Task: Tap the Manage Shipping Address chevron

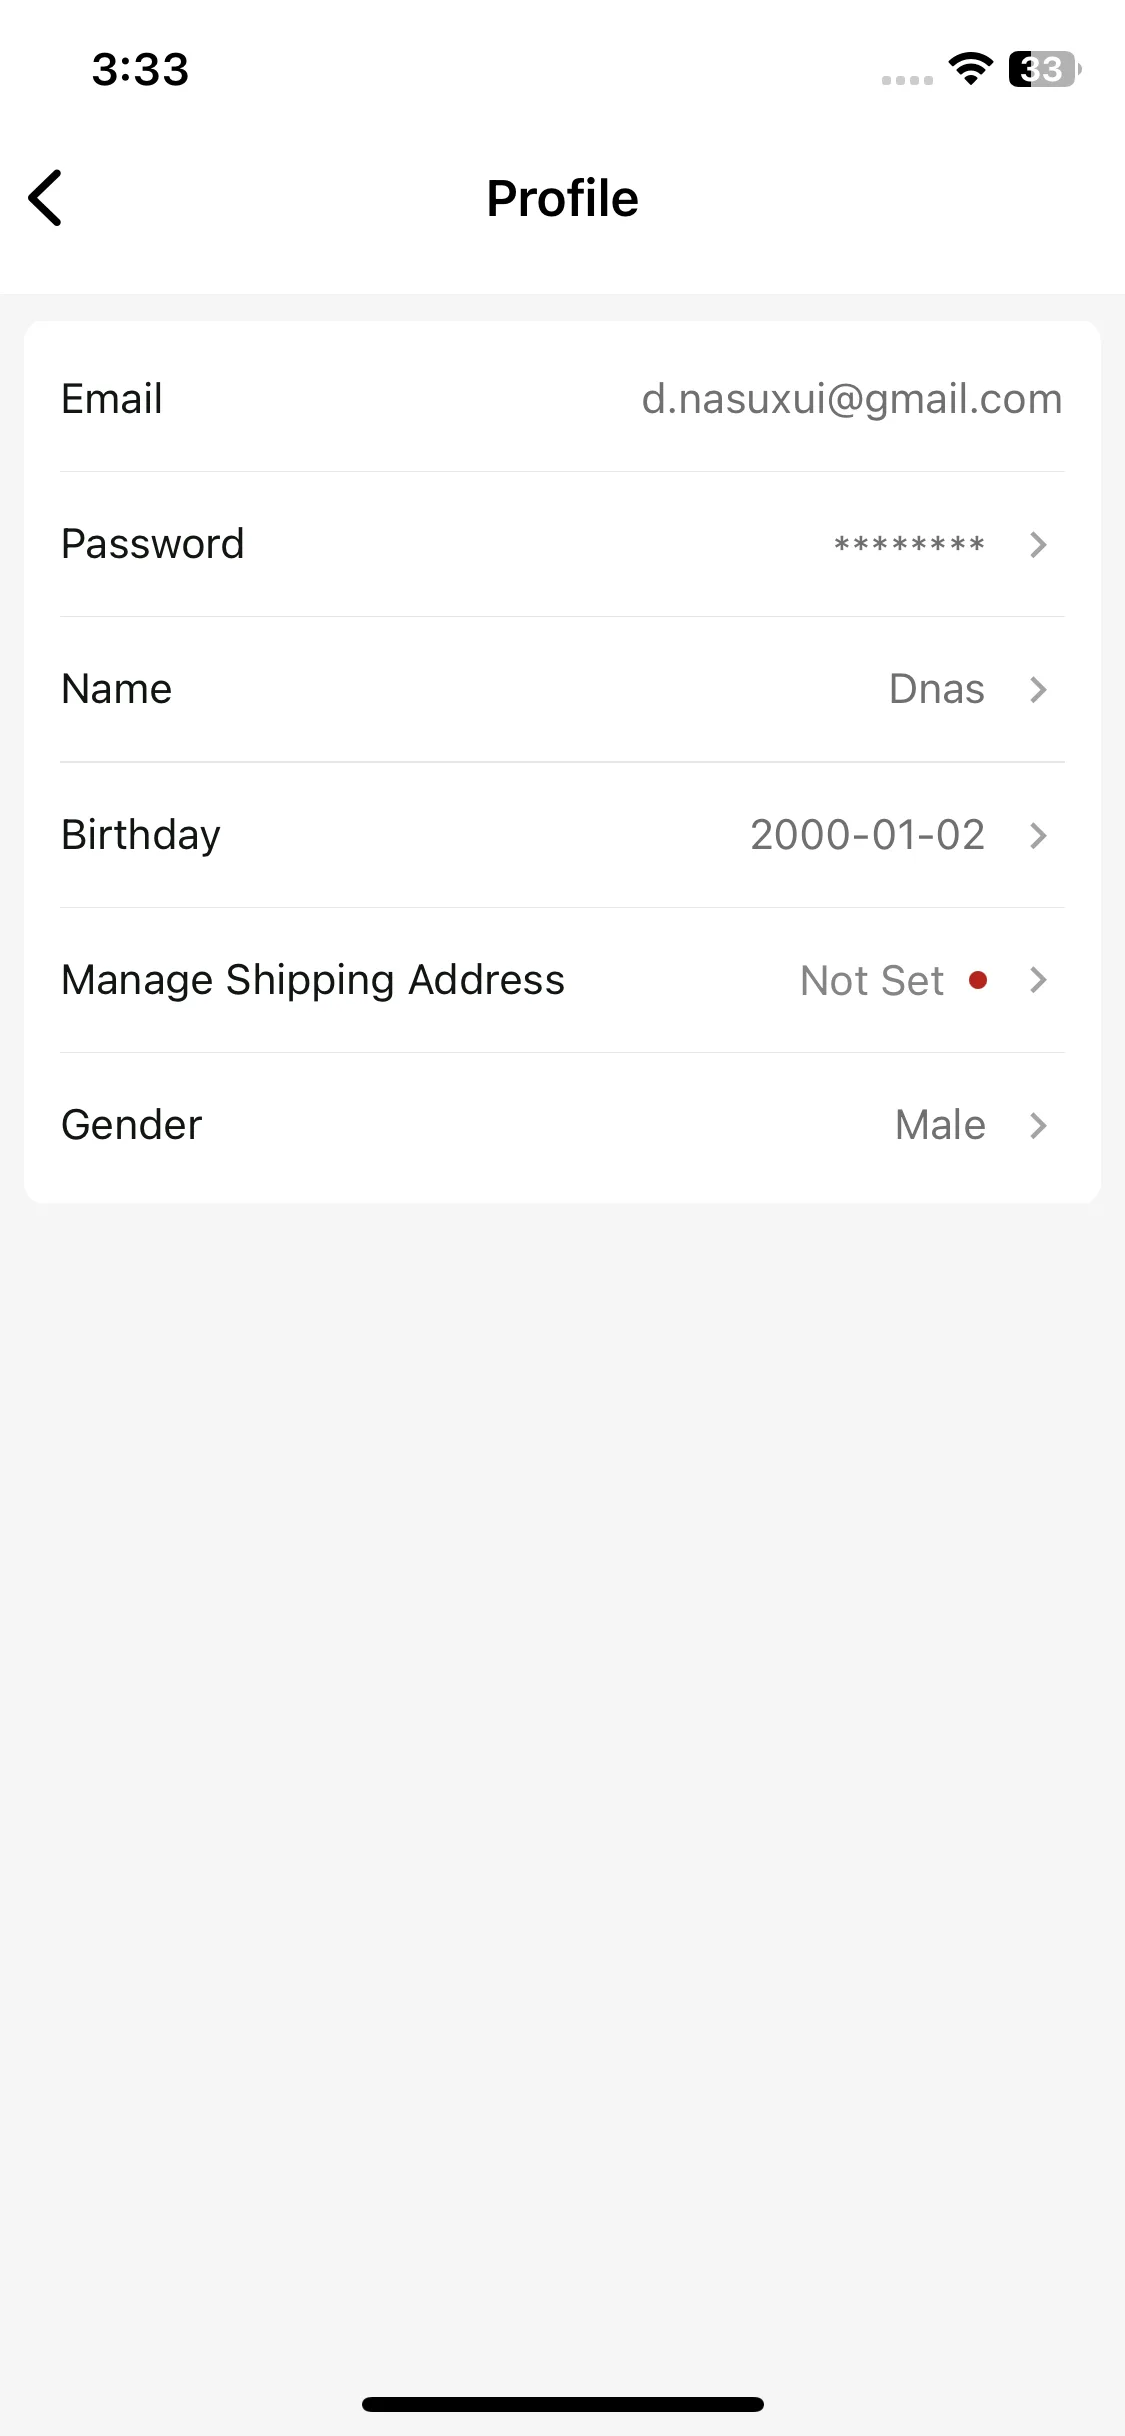Action: tap(1038, 980)
